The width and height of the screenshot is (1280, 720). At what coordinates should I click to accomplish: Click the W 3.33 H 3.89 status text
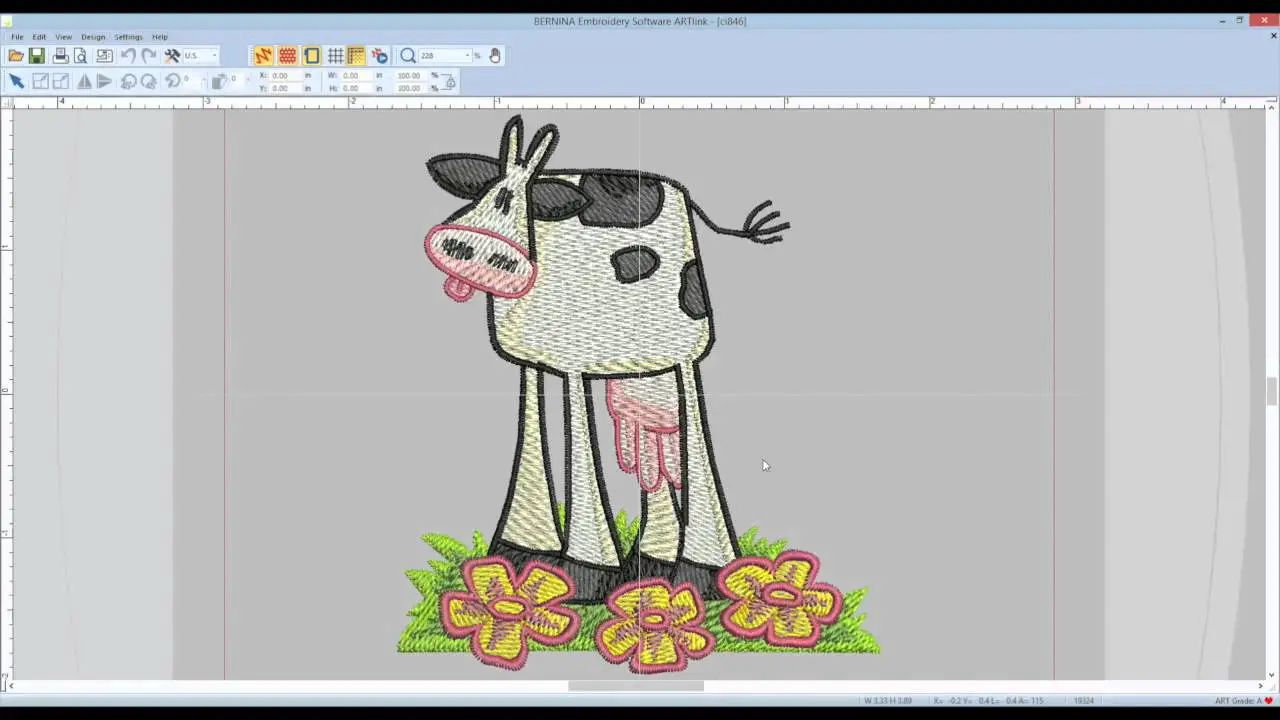coord(888,701)
